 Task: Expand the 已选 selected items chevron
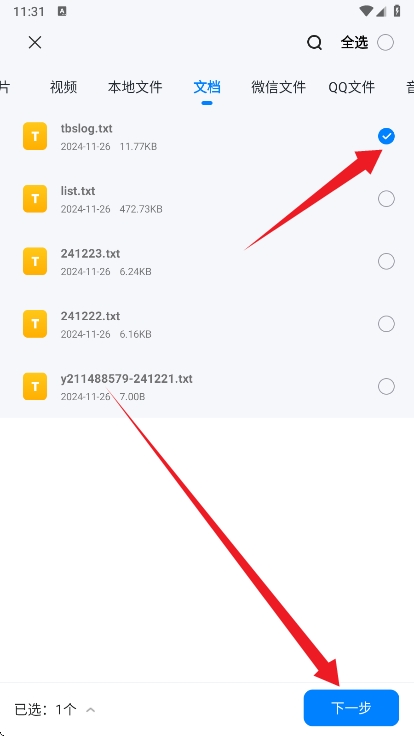pos(91,710)
